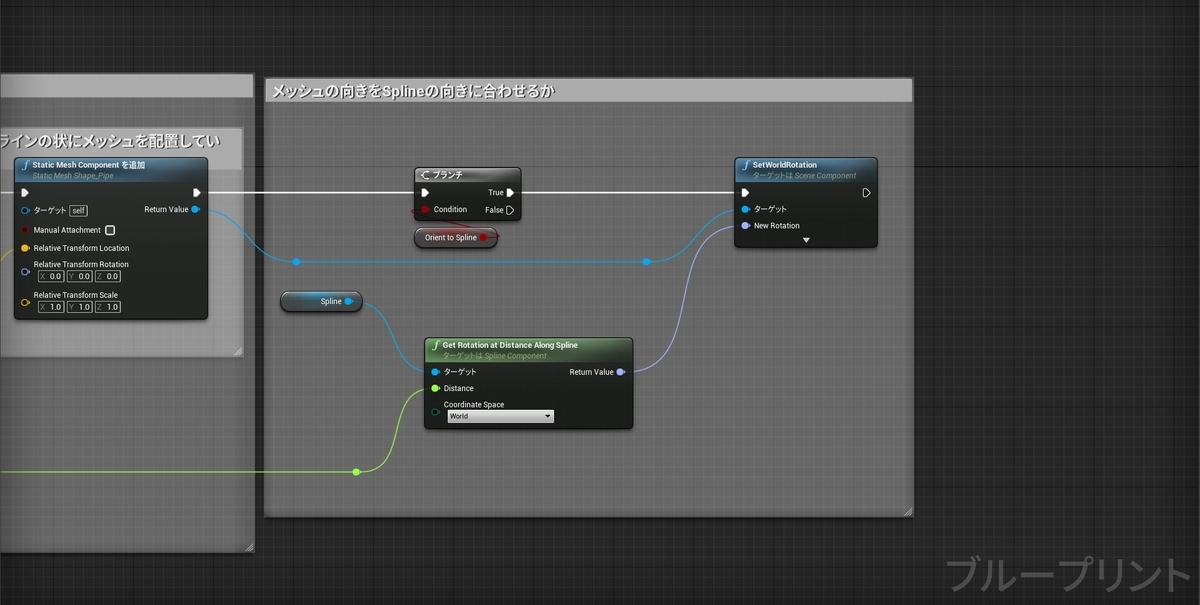Click Relative Transform Location pin
This screenshot has width=1200, height=605.
[25, 248]
